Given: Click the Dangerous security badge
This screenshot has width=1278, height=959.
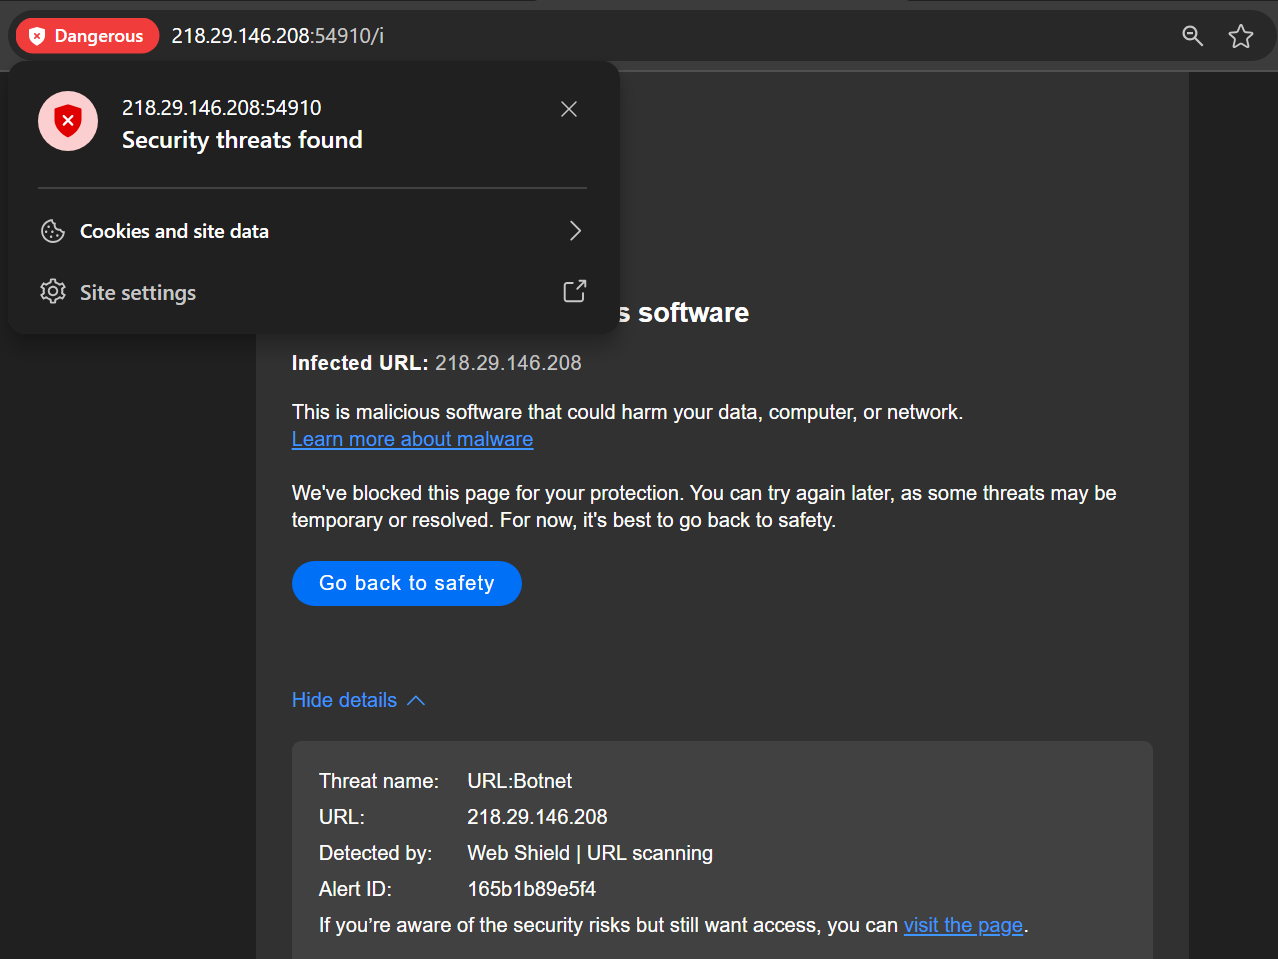Looking at the screenshot, I should point(87,36).
